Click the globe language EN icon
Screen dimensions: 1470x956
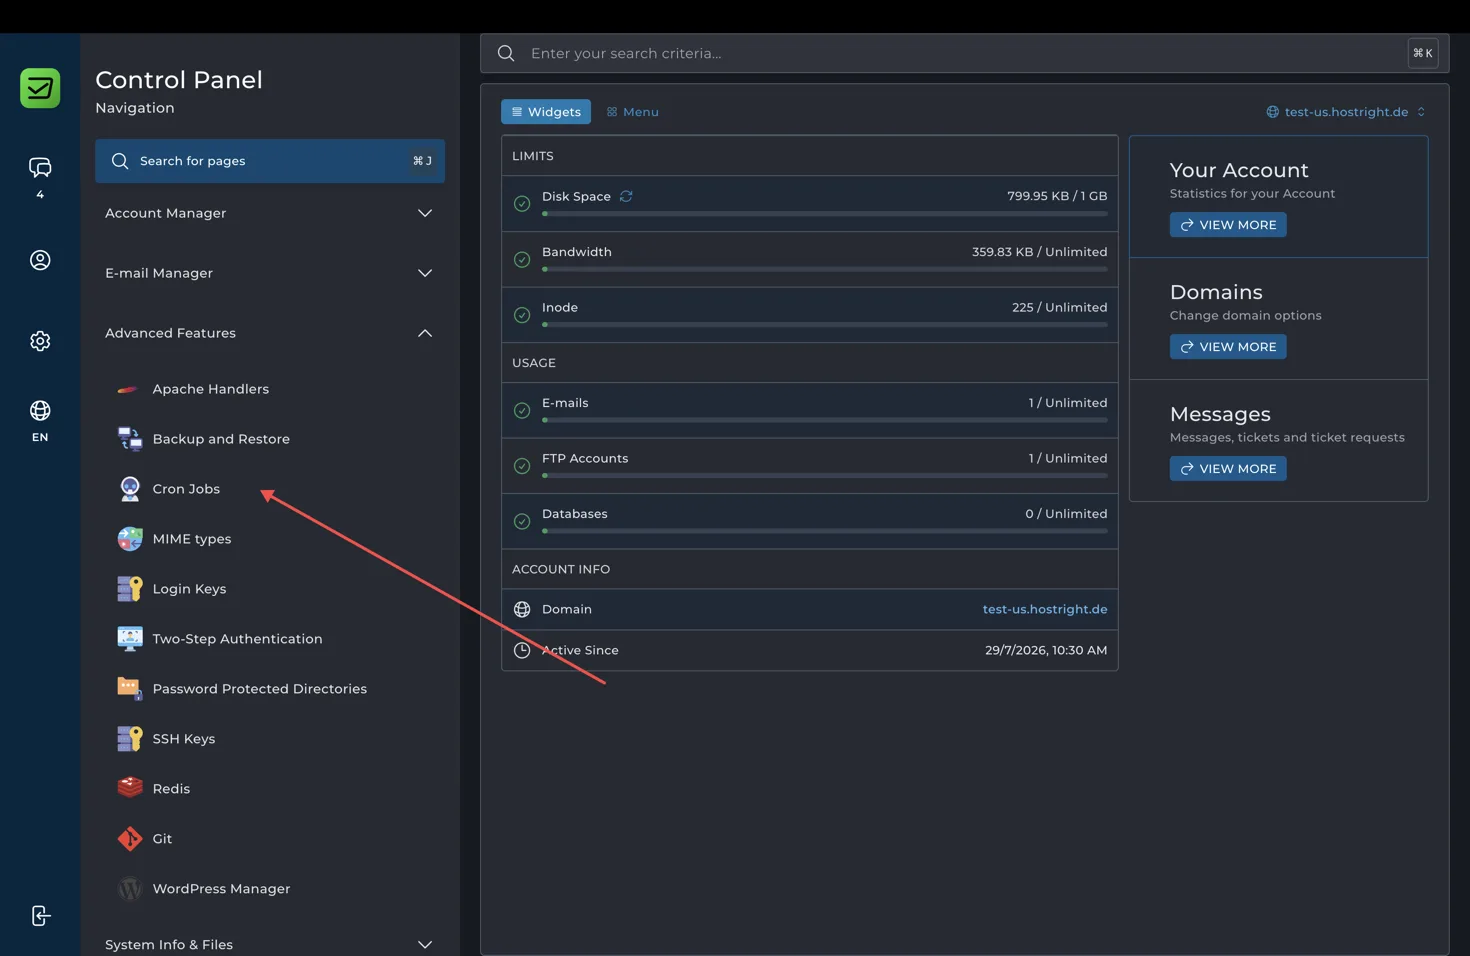tap(40, 411)
